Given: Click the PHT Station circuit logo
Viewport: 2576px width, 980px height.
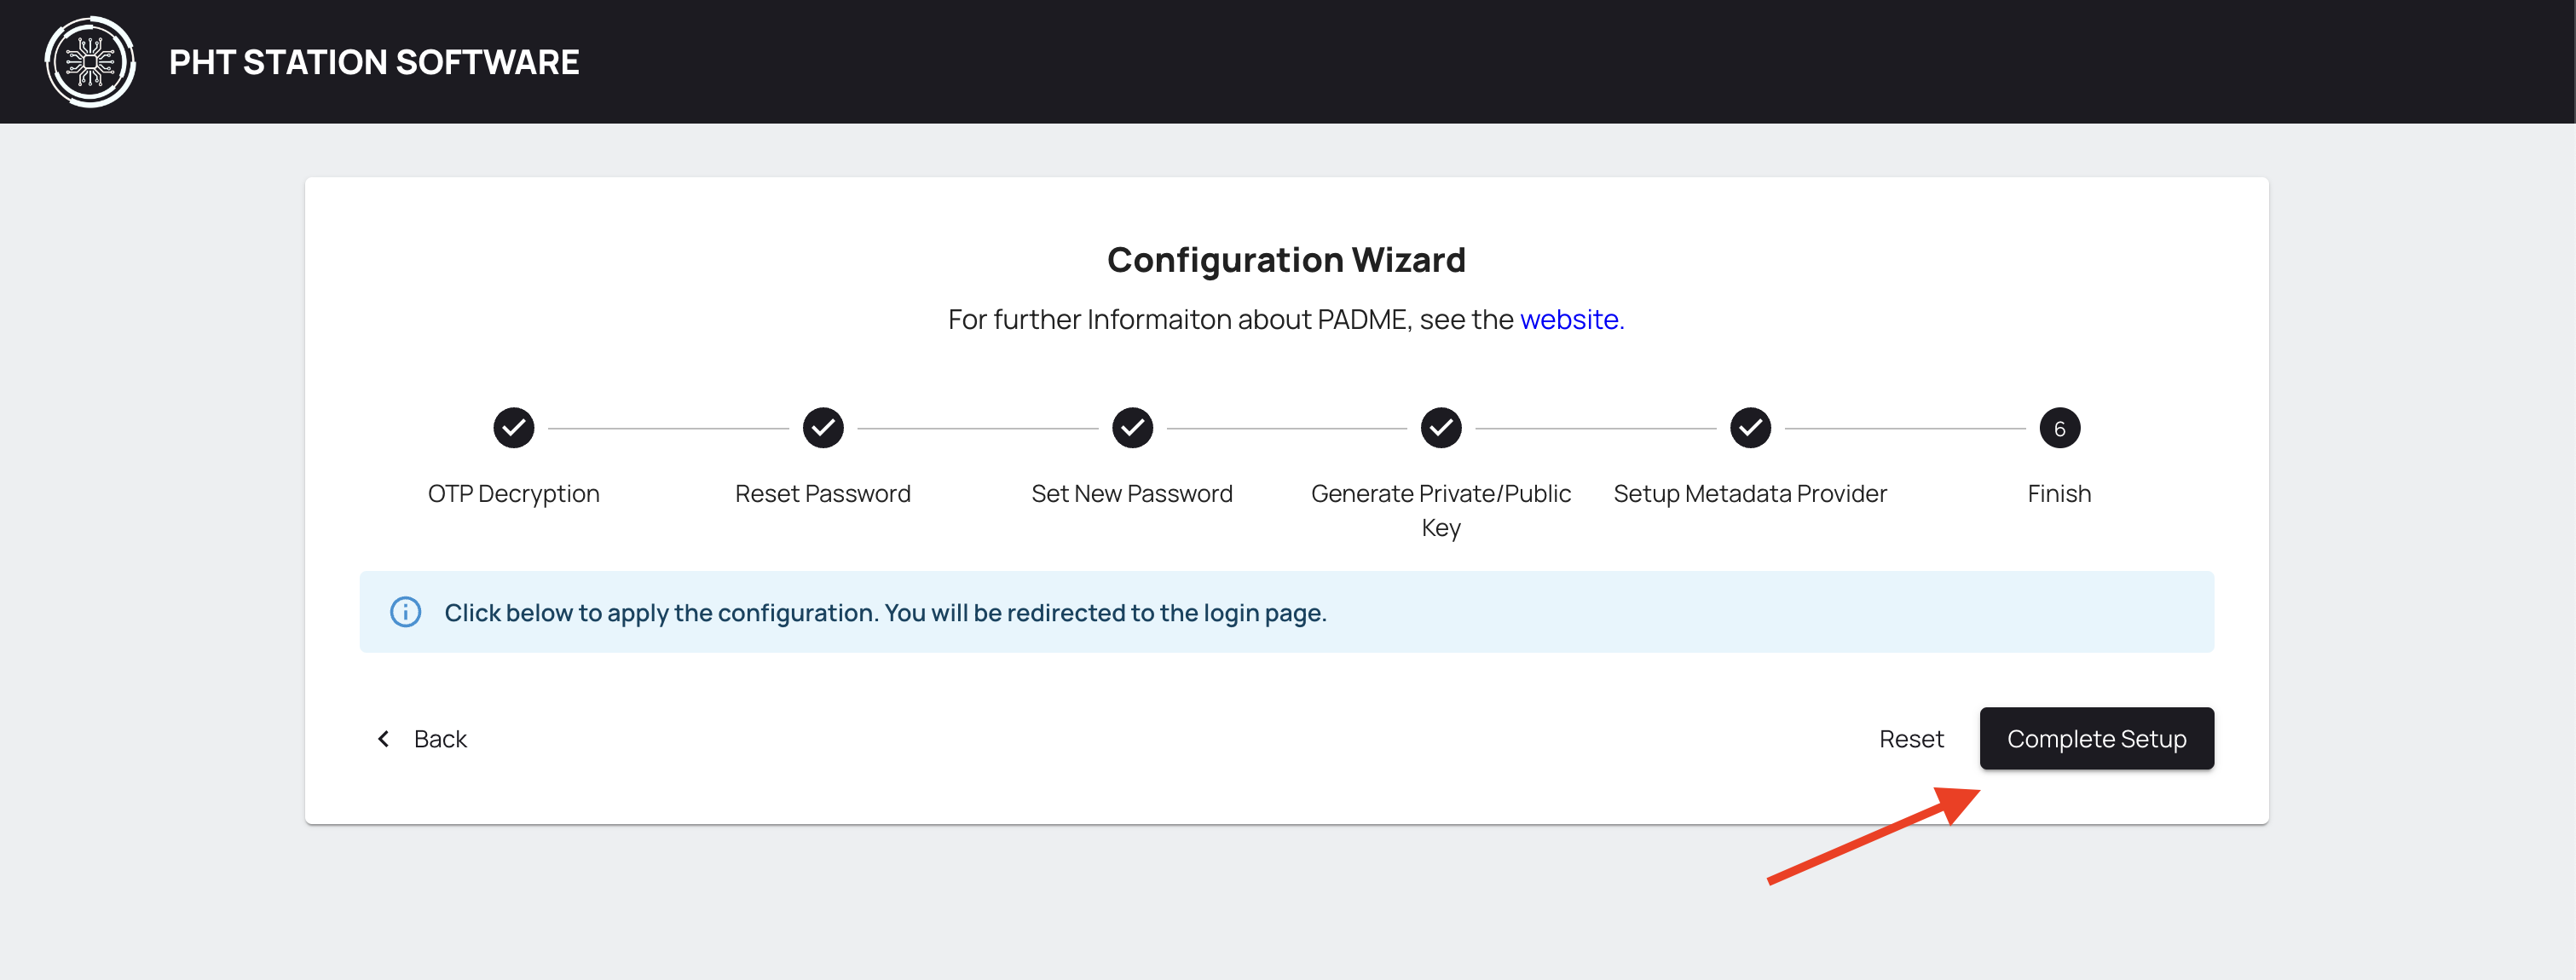Looking at the screenshot, I should click(x=90, y=62).
